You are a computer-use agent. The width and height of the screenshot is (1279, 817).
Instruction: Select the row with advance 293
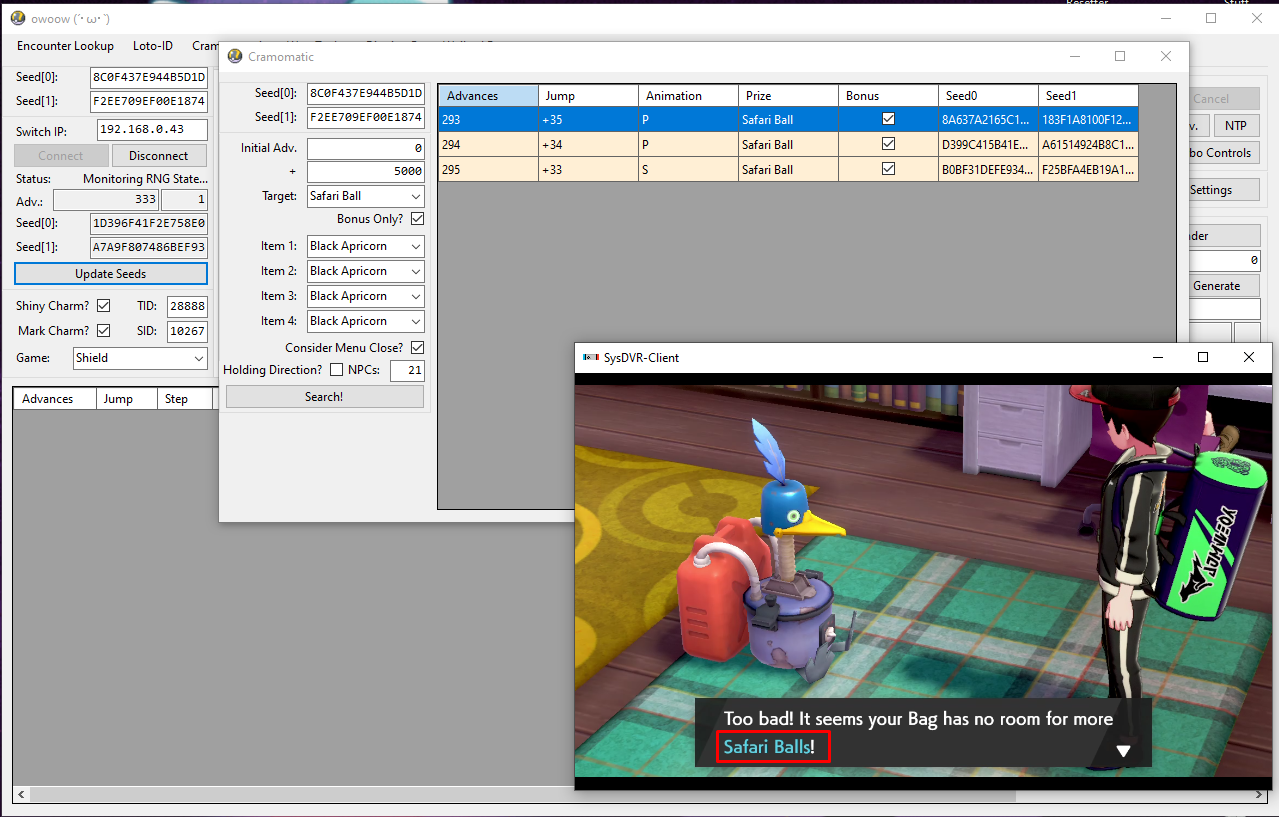click(x=788, y=119)
